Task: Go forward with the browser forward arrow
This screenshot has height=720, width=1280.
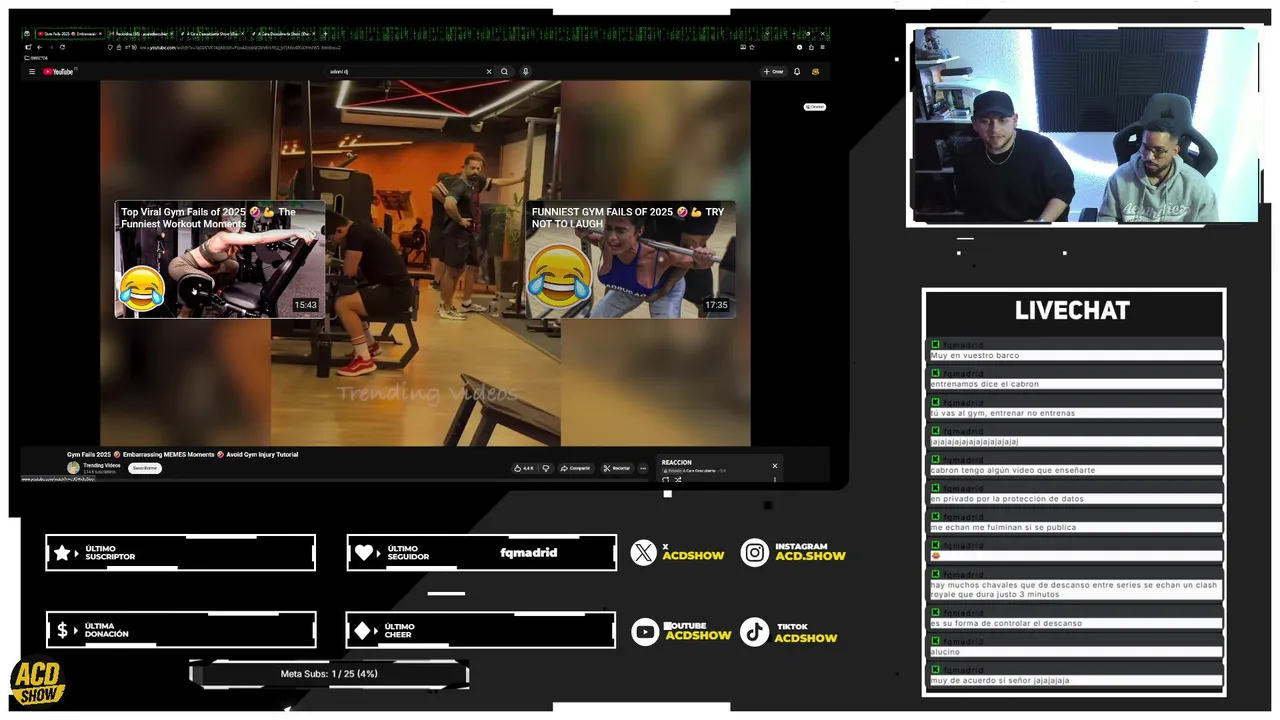Action: coord(51,47)
